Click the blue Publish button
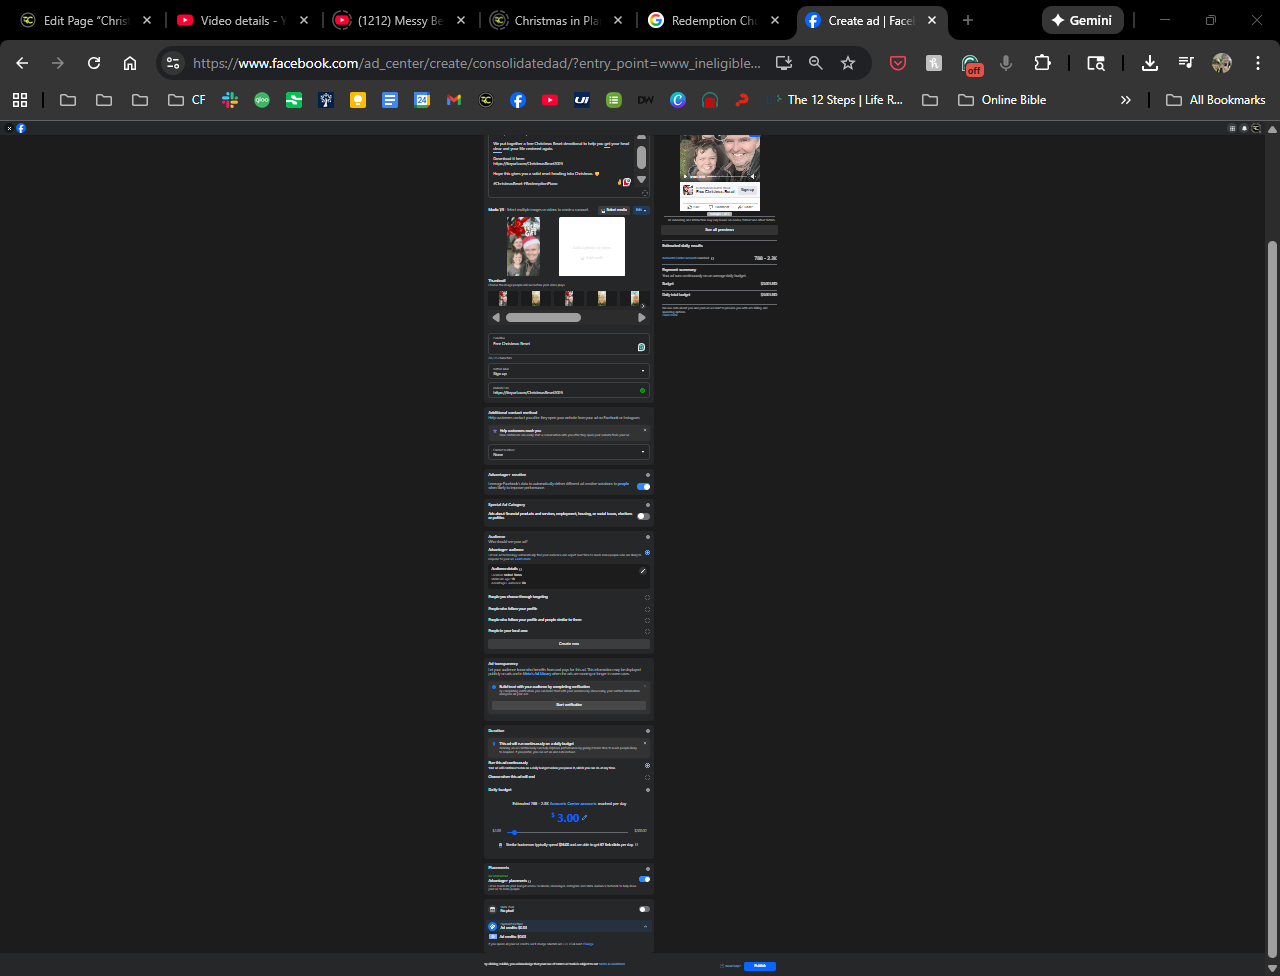Viewport: 1280px width, 976px height. pos(760,966)
